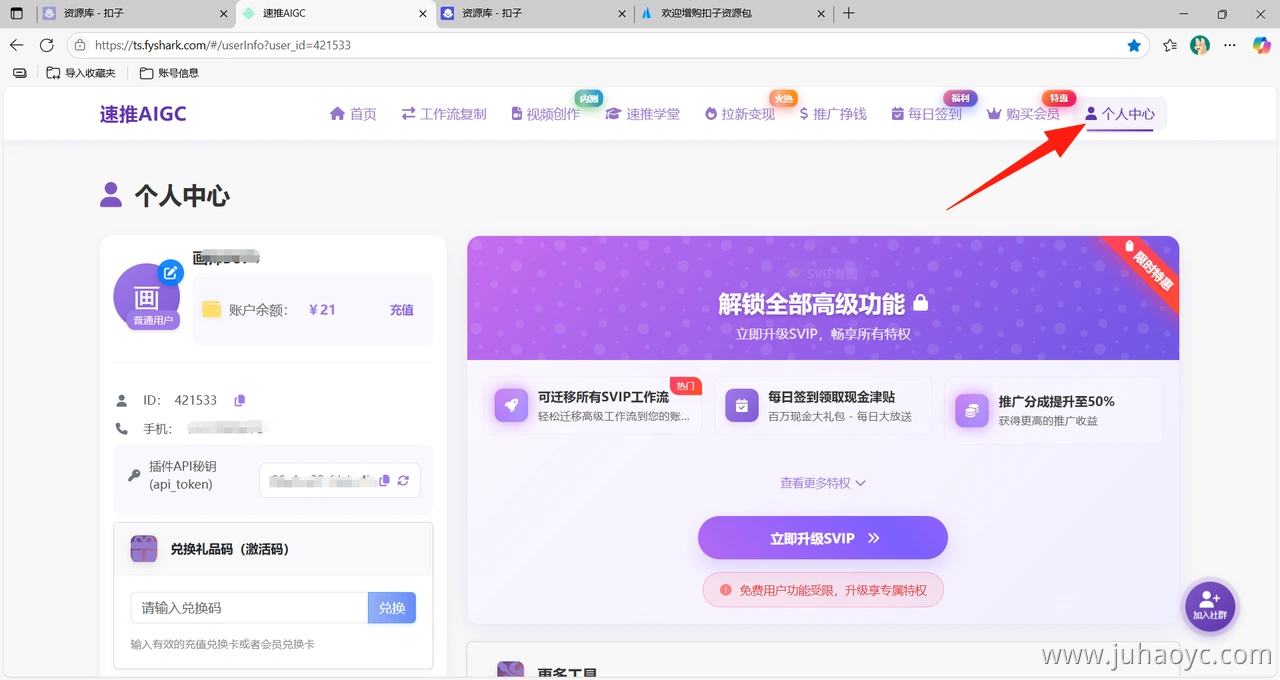Click the yellow wallet icon by 账户余额

coord(211,310)
